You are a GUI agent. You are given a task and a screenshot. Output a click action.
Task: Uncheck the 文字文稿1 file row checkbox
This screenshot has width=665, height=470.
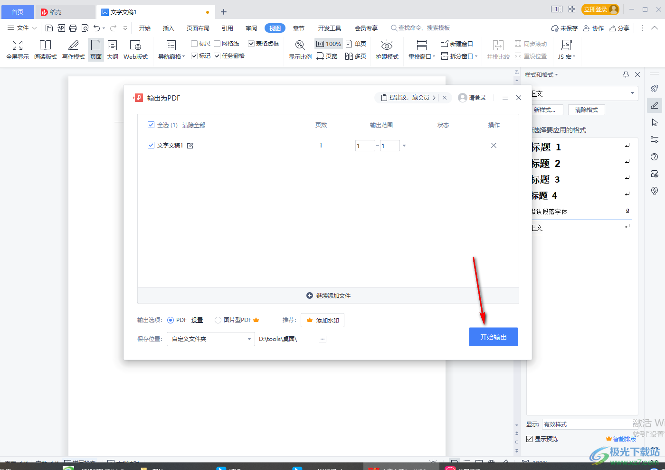point(151,145)
